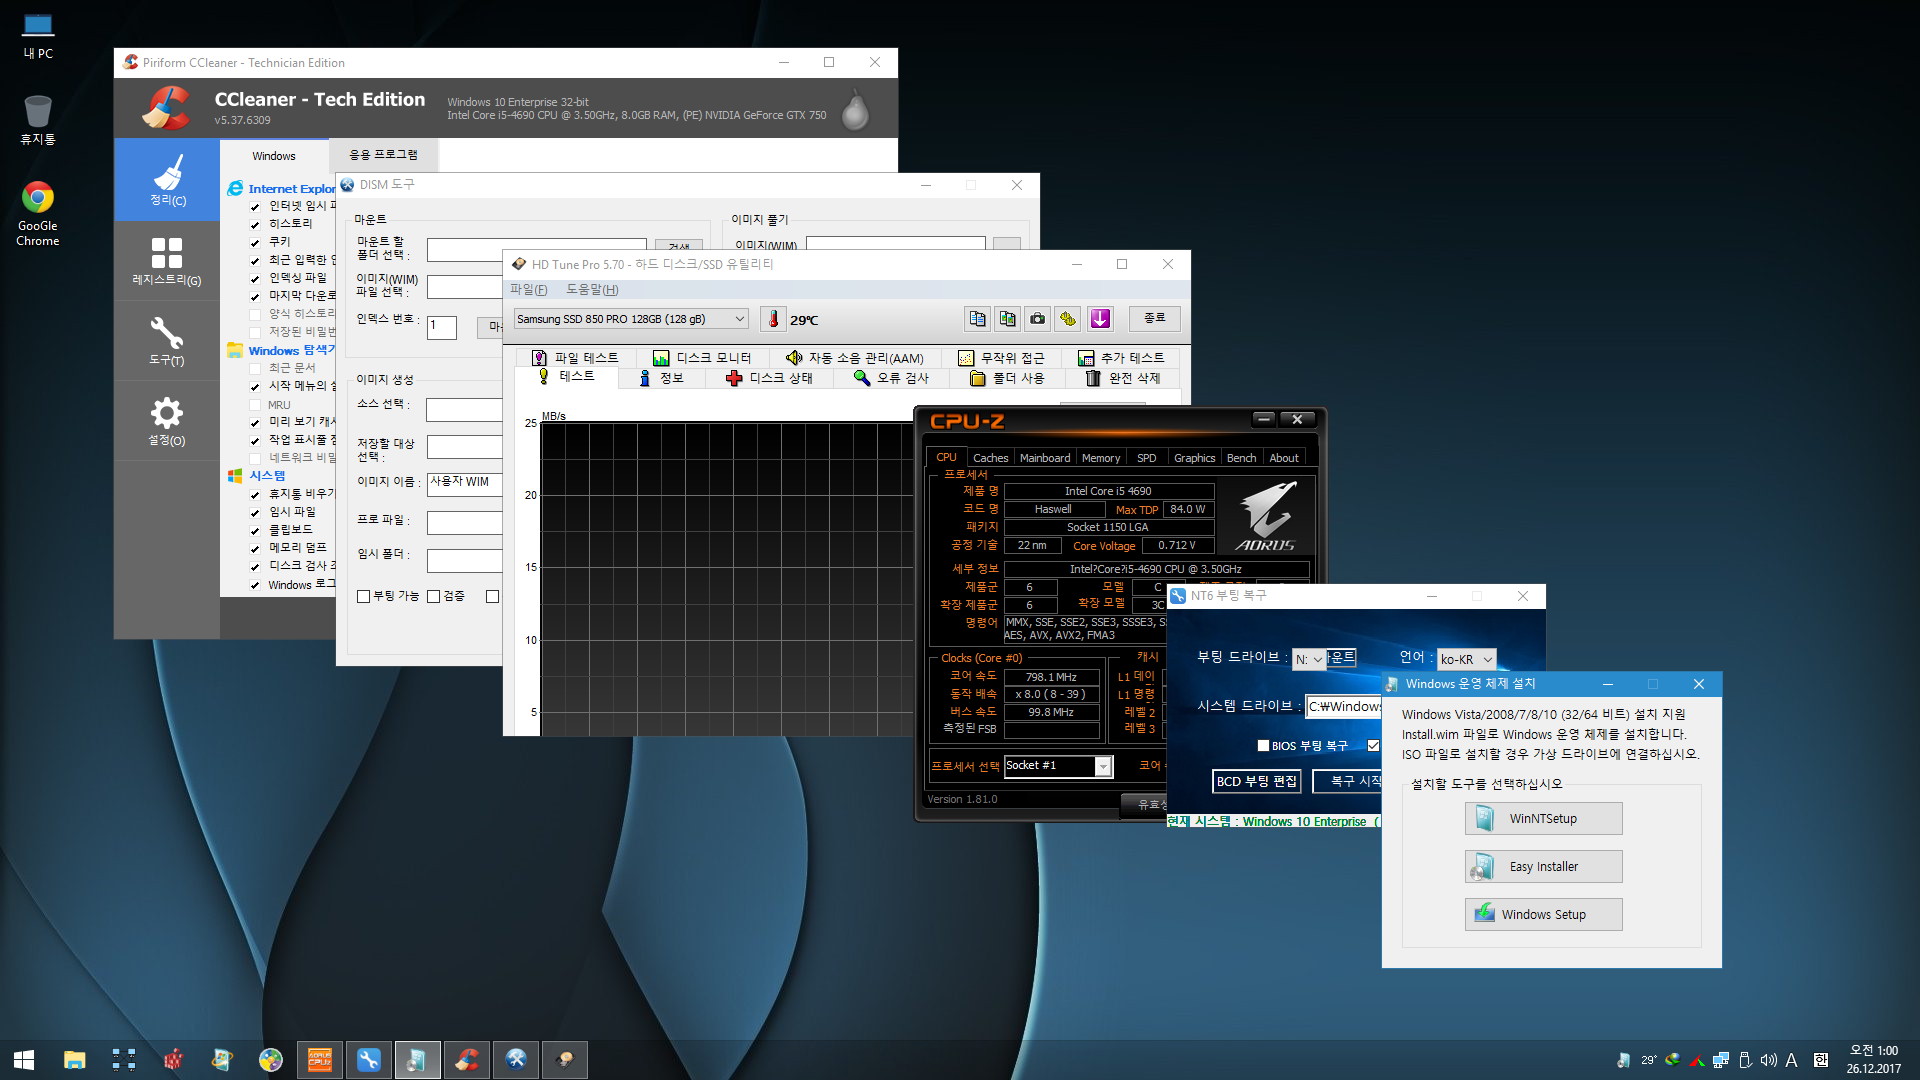The width and height of the screenshot is (1920, 1080).
Task: Select the 내 PC desktop icon
Action: (38, 37)
